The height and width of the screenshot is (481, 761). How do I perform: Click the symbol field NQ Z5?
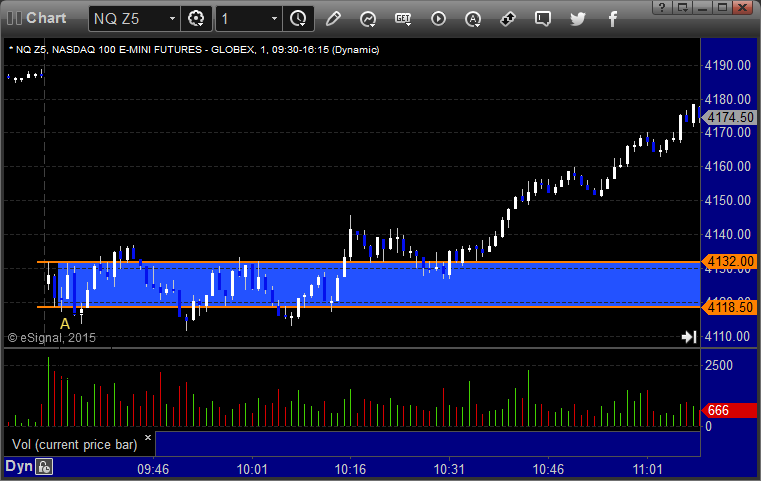(x=128, y=19)
